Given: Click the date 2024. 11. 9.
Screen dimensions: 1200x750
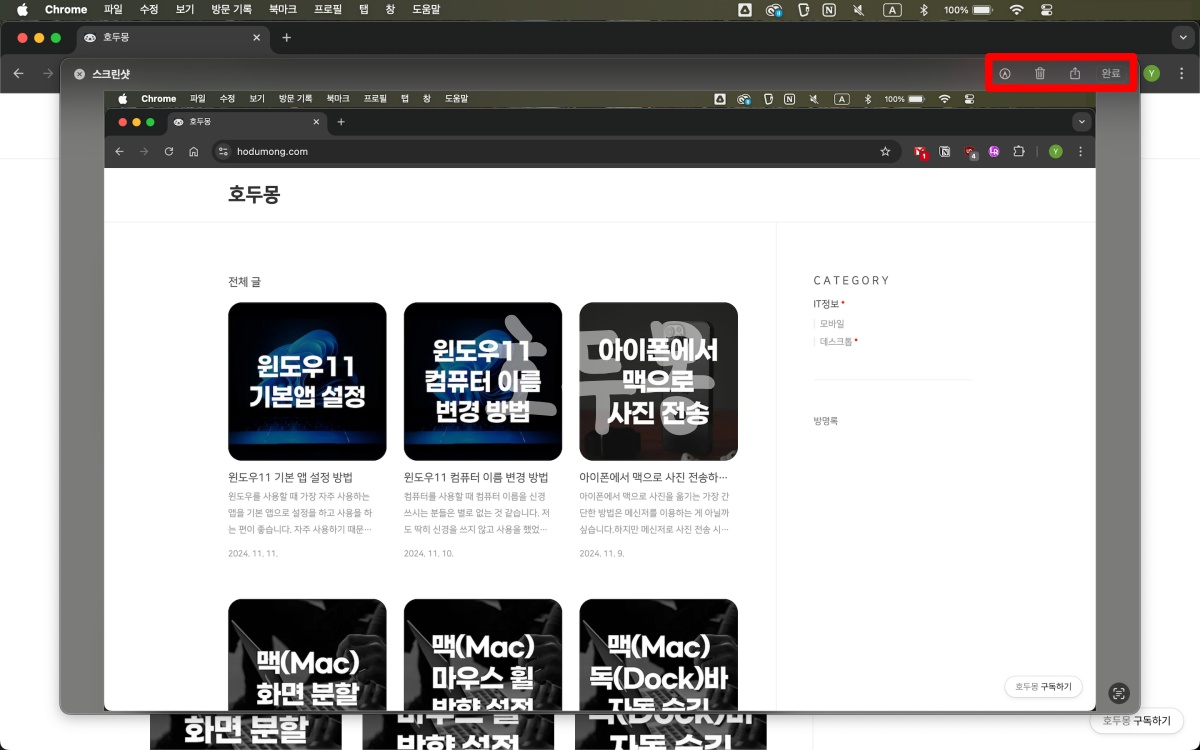Looking at the screenshot, I should pyautogui.click(x=602, y=553).
